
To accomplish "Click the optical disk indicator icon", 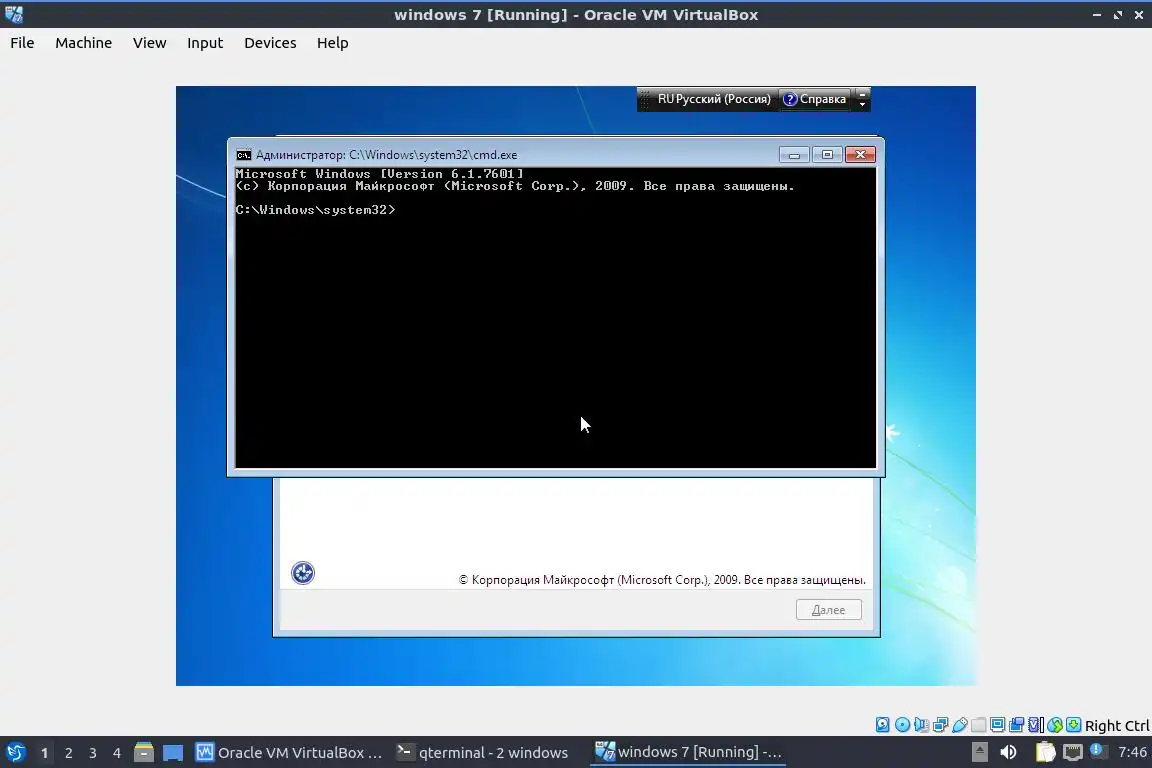I will (x=902, y=725).
